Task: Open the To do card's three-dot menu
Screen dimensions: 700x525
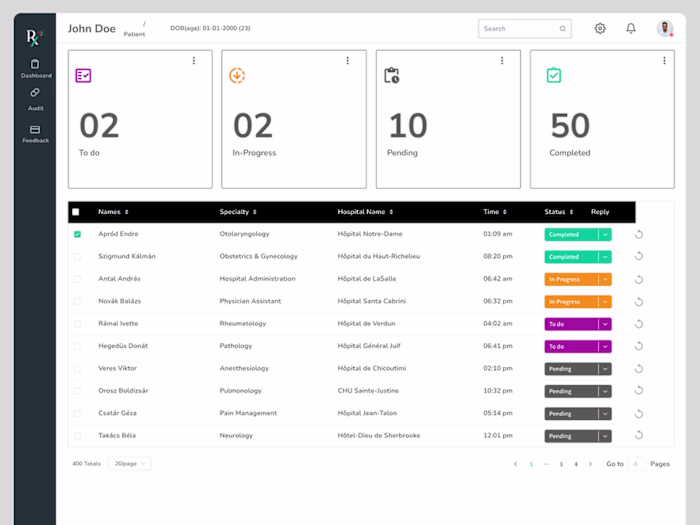Action: [x=194, y=61]
